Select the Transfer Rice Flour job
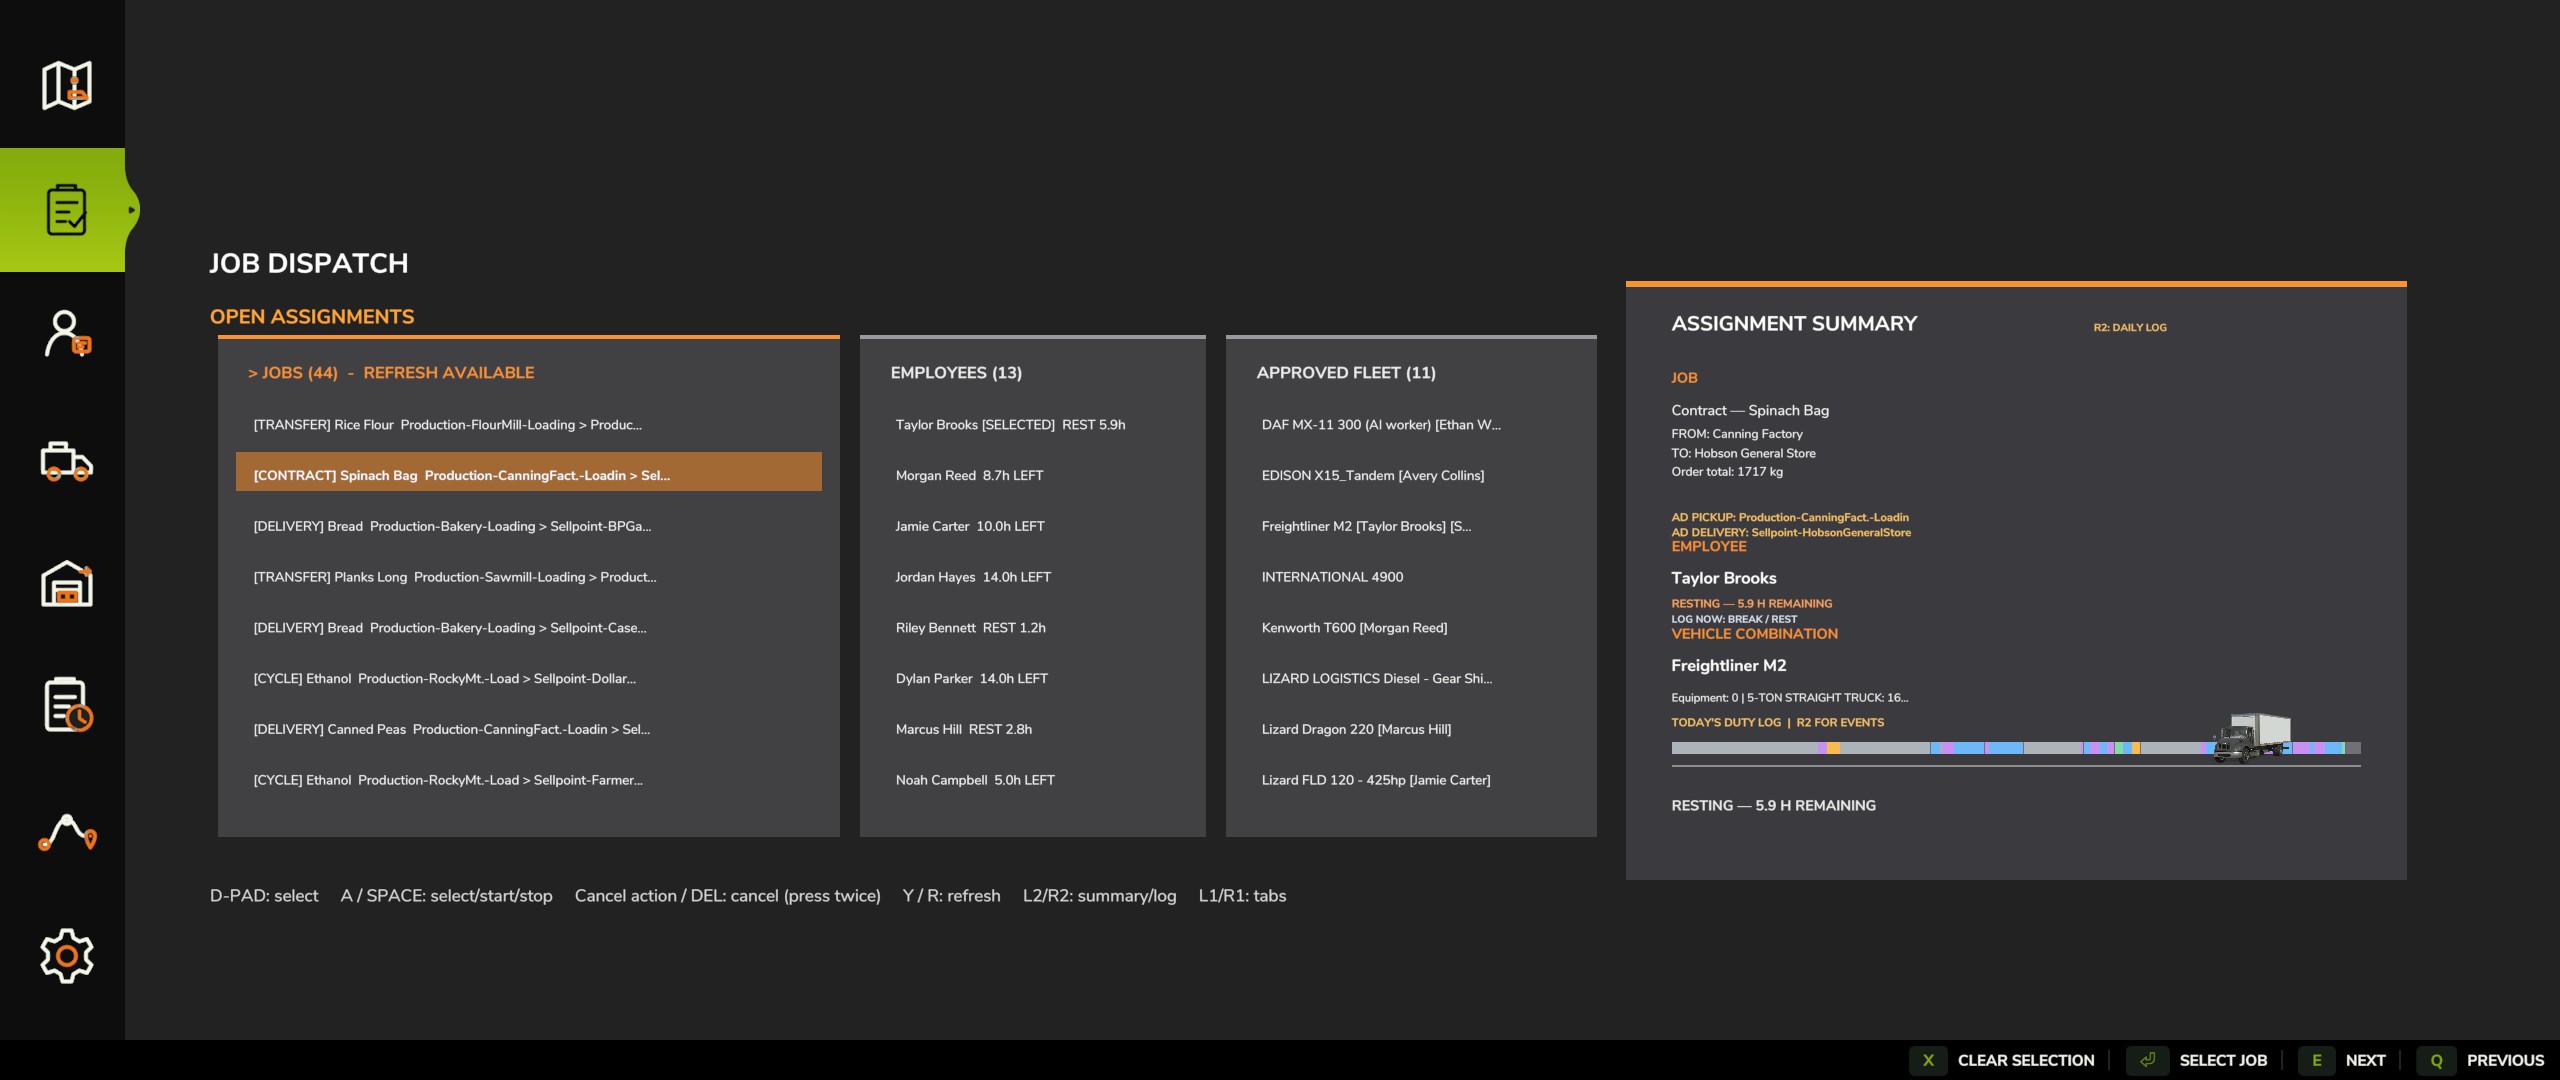 click(529, 425)
